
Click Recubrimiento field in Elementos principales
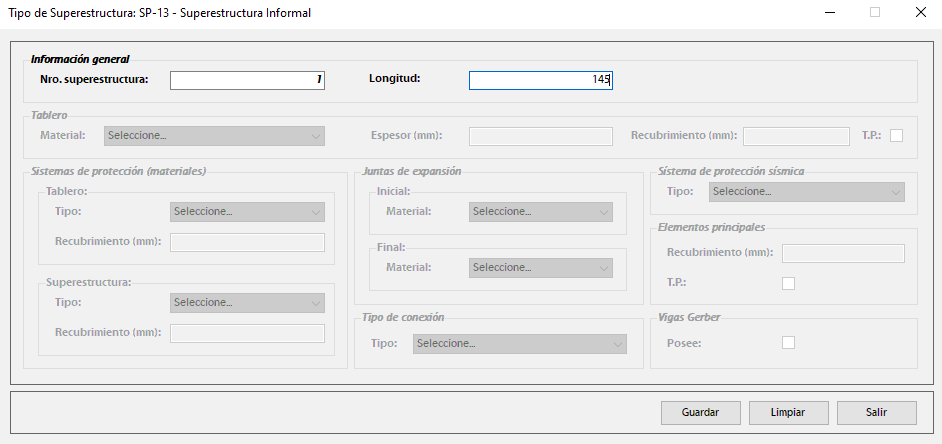coord(843,253)
